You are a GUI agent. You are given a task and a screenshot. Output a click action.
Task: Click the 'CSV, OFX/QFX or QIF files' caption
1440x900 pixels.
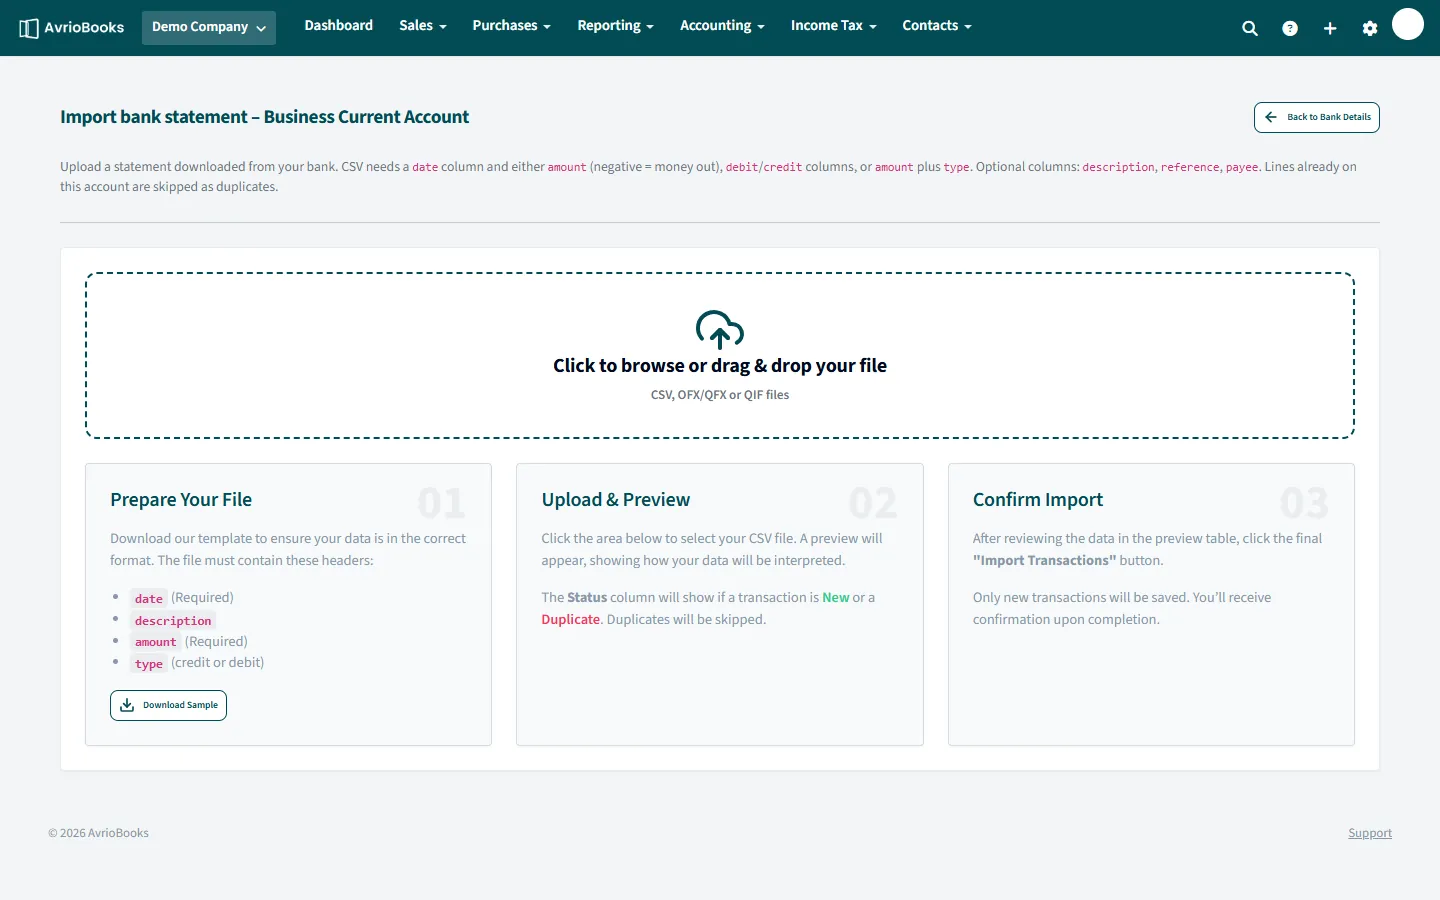pyautogui.click(x=720, y=395)
